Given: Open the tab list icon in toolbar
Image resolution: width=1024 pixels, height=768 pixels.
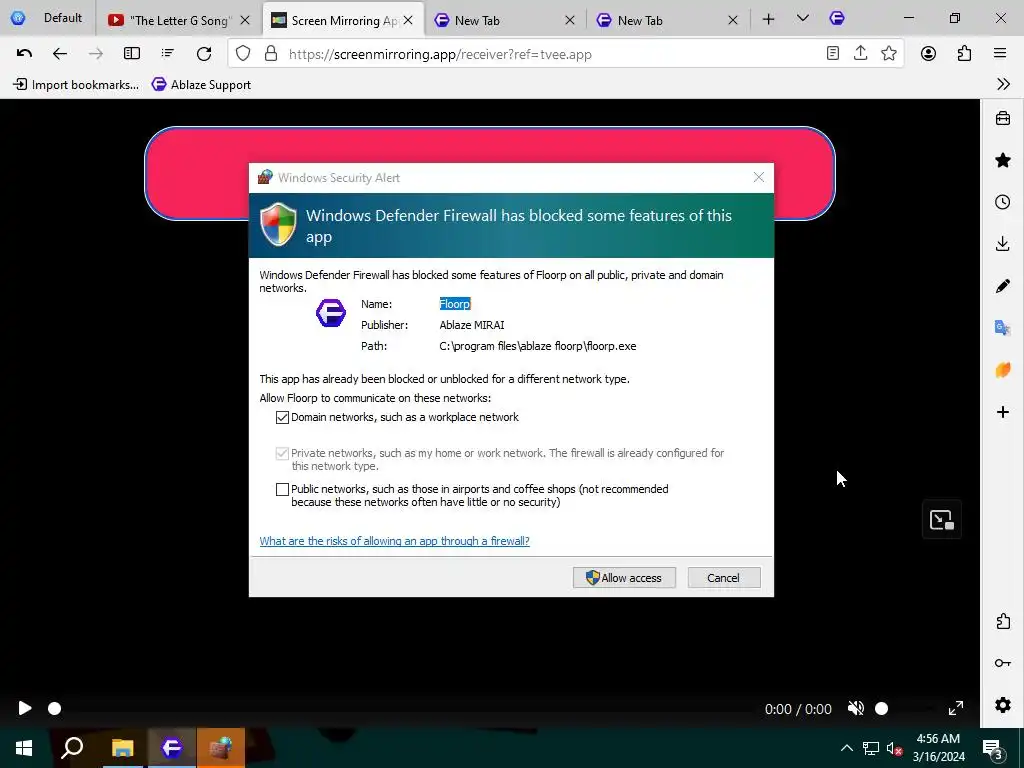Looking at the screenshot, I should [x=168, y=54].
